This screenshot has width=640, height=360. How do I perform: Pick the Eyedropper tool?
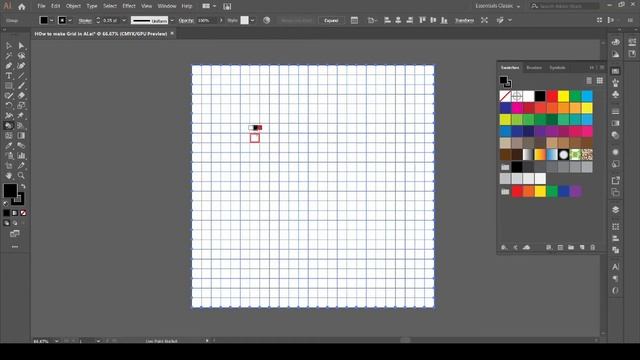pos(9,146)
